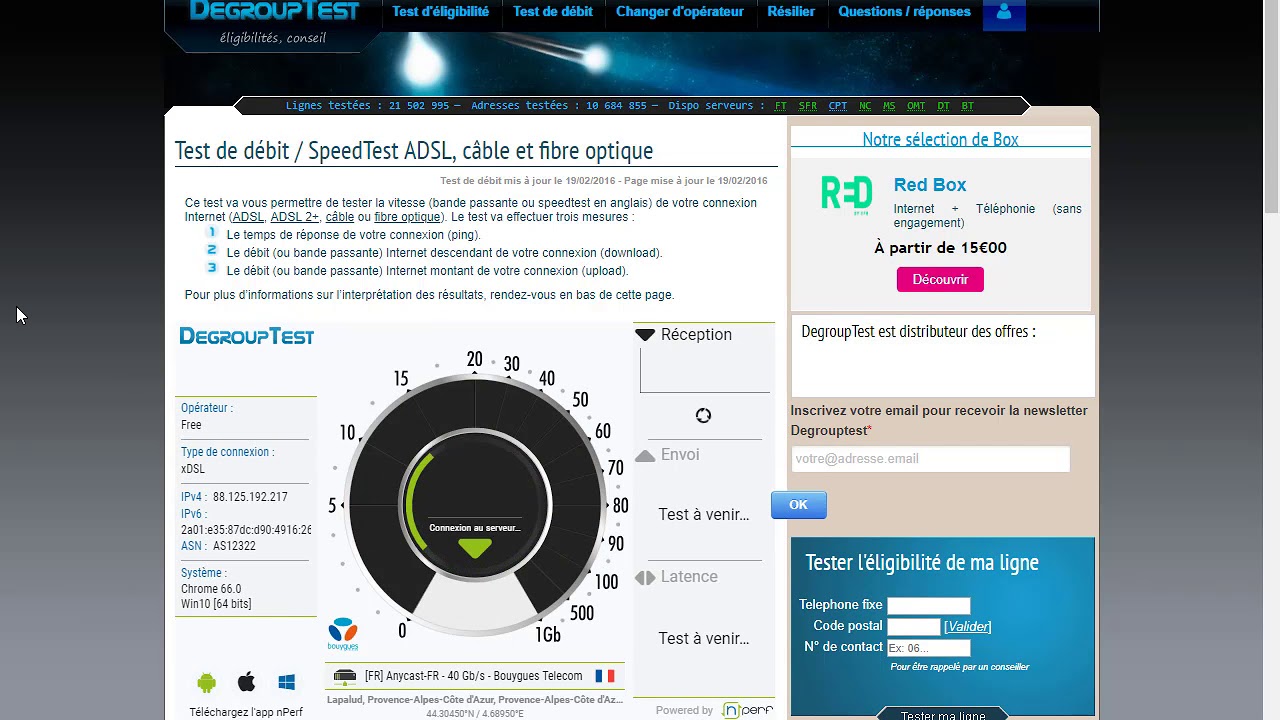This screenshot has width=1280, height=720.
Task: Follow the ADSL link in the description
Action: tap(248, 217)
